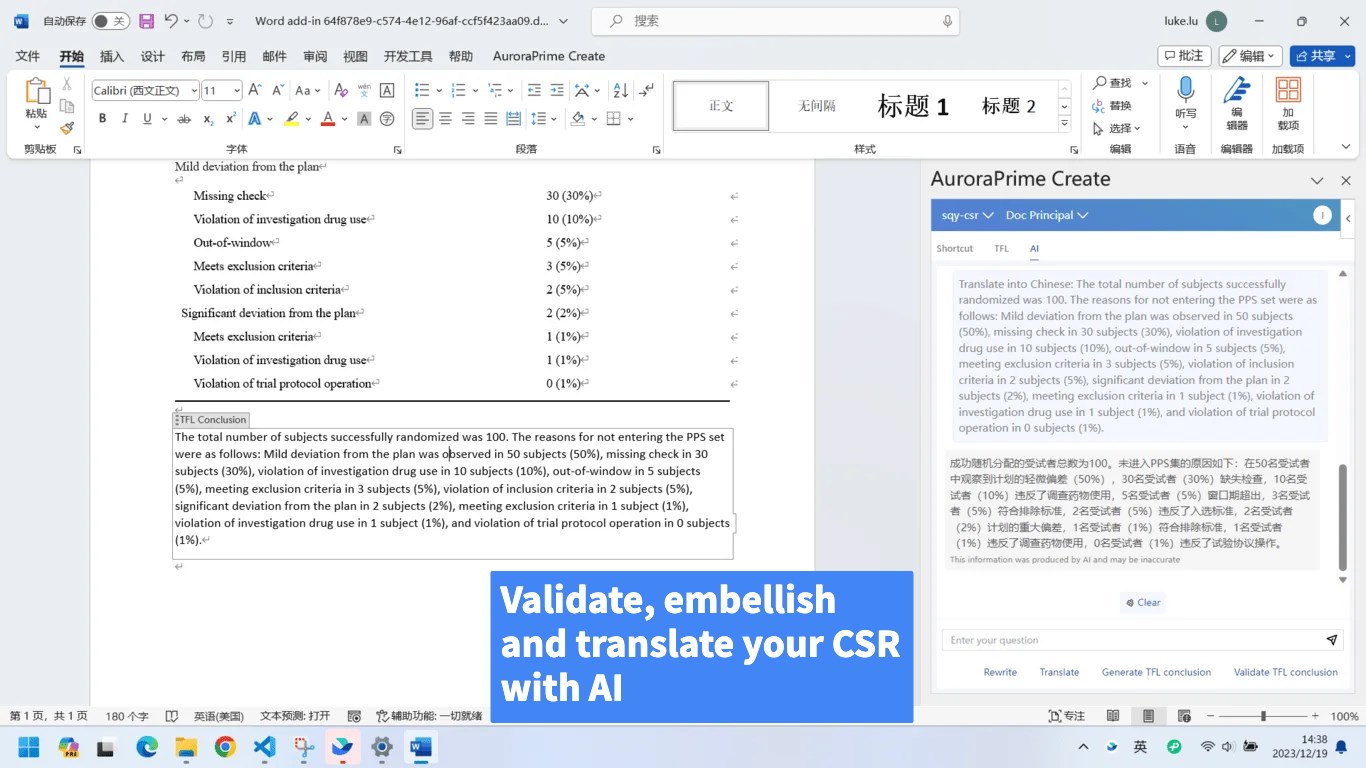
Task: Switch to the AuroraPrime Create ribbon tab
Action: pyautogui.click(x=549, y=56)
